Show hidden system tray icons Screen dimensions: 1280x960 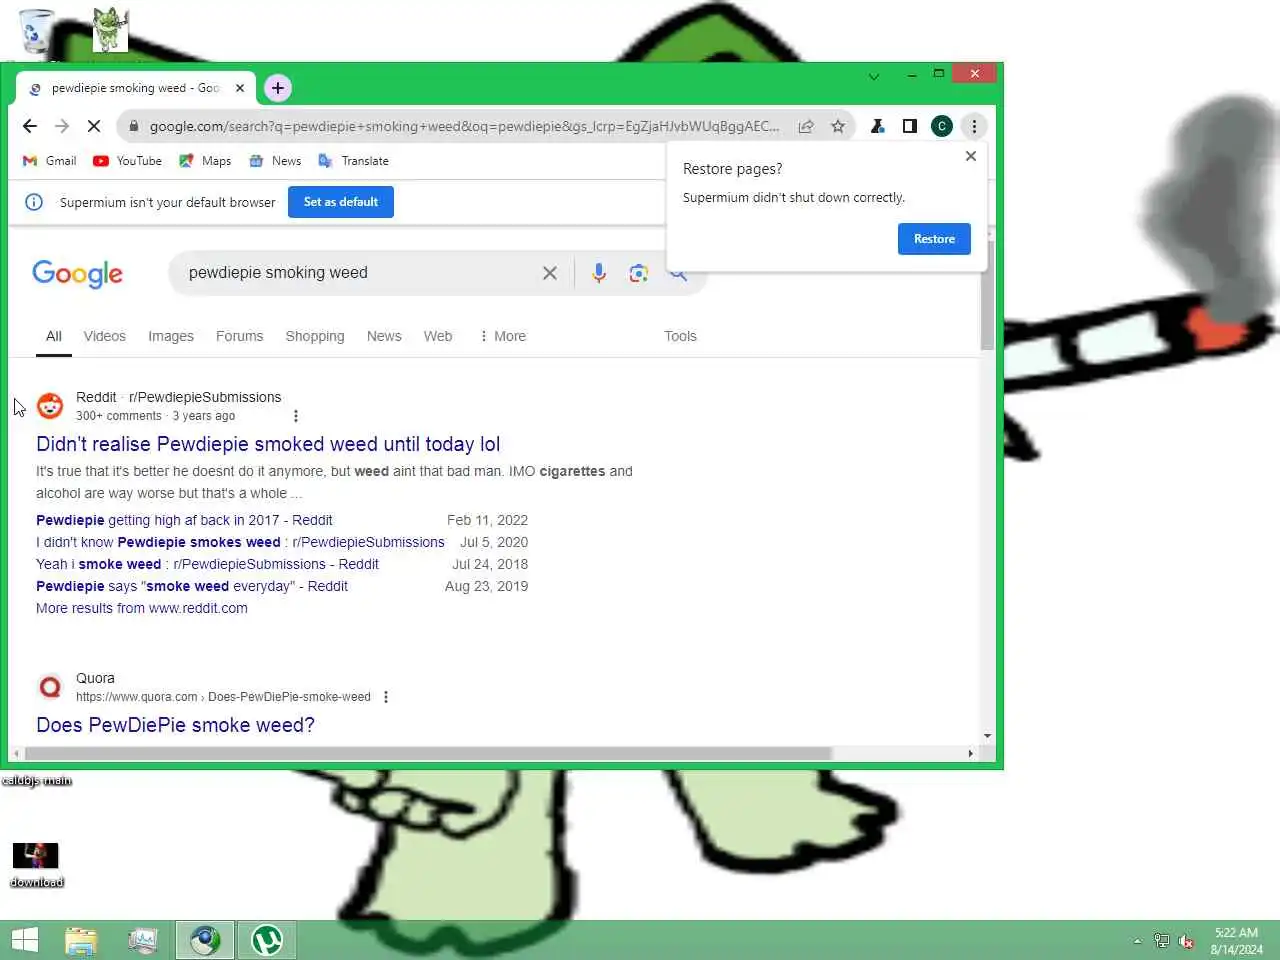tap(1137, 941)
